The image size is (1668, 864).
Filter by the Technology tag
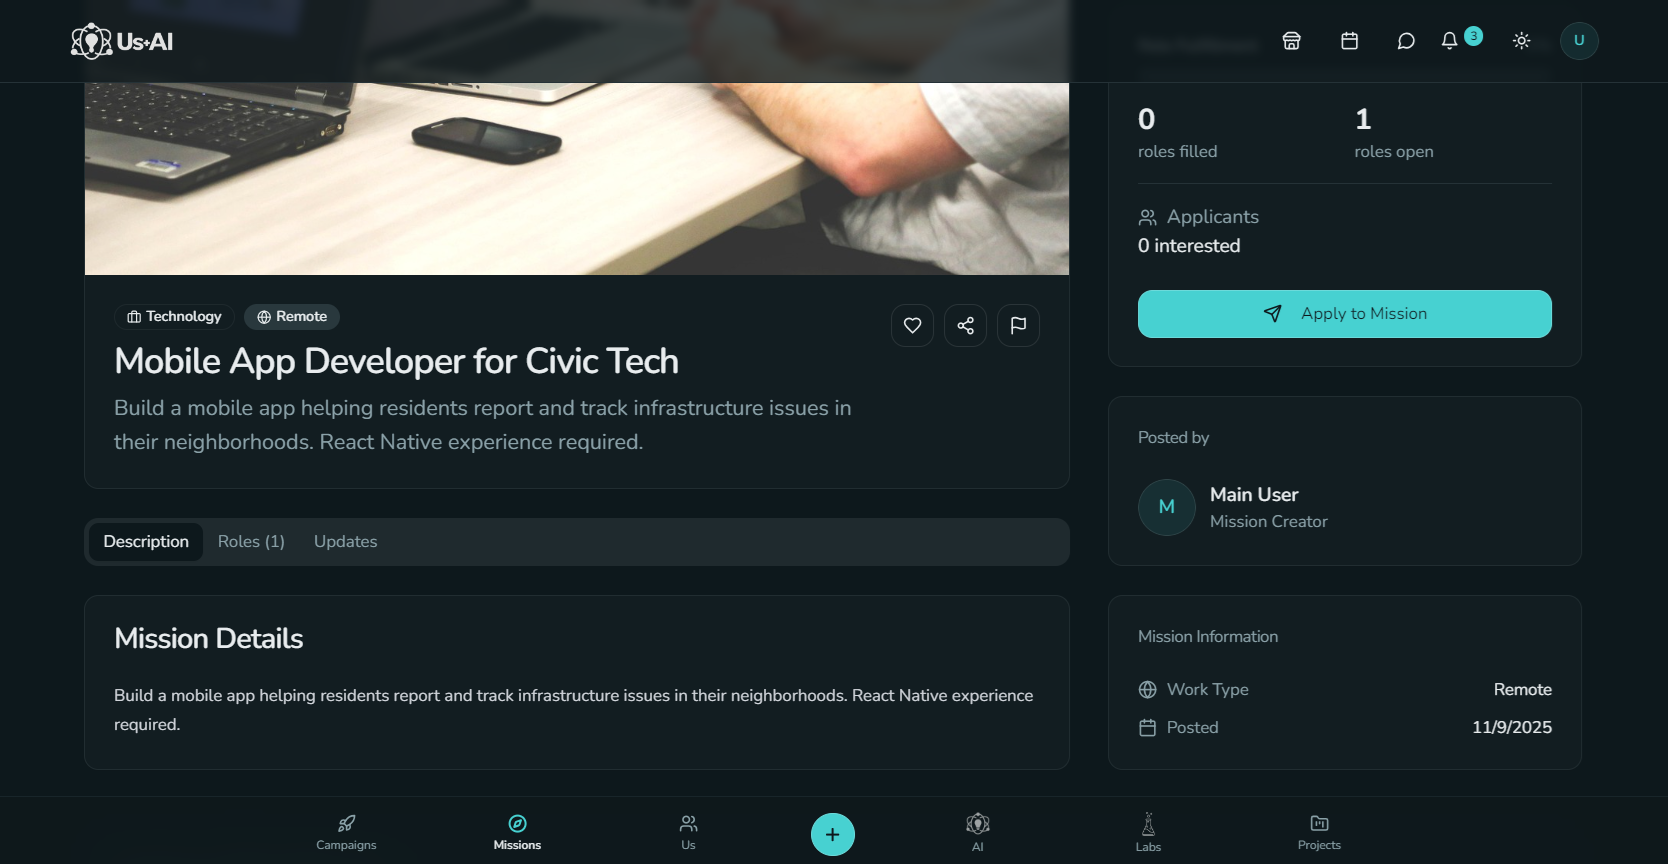[x=174, y=317]
